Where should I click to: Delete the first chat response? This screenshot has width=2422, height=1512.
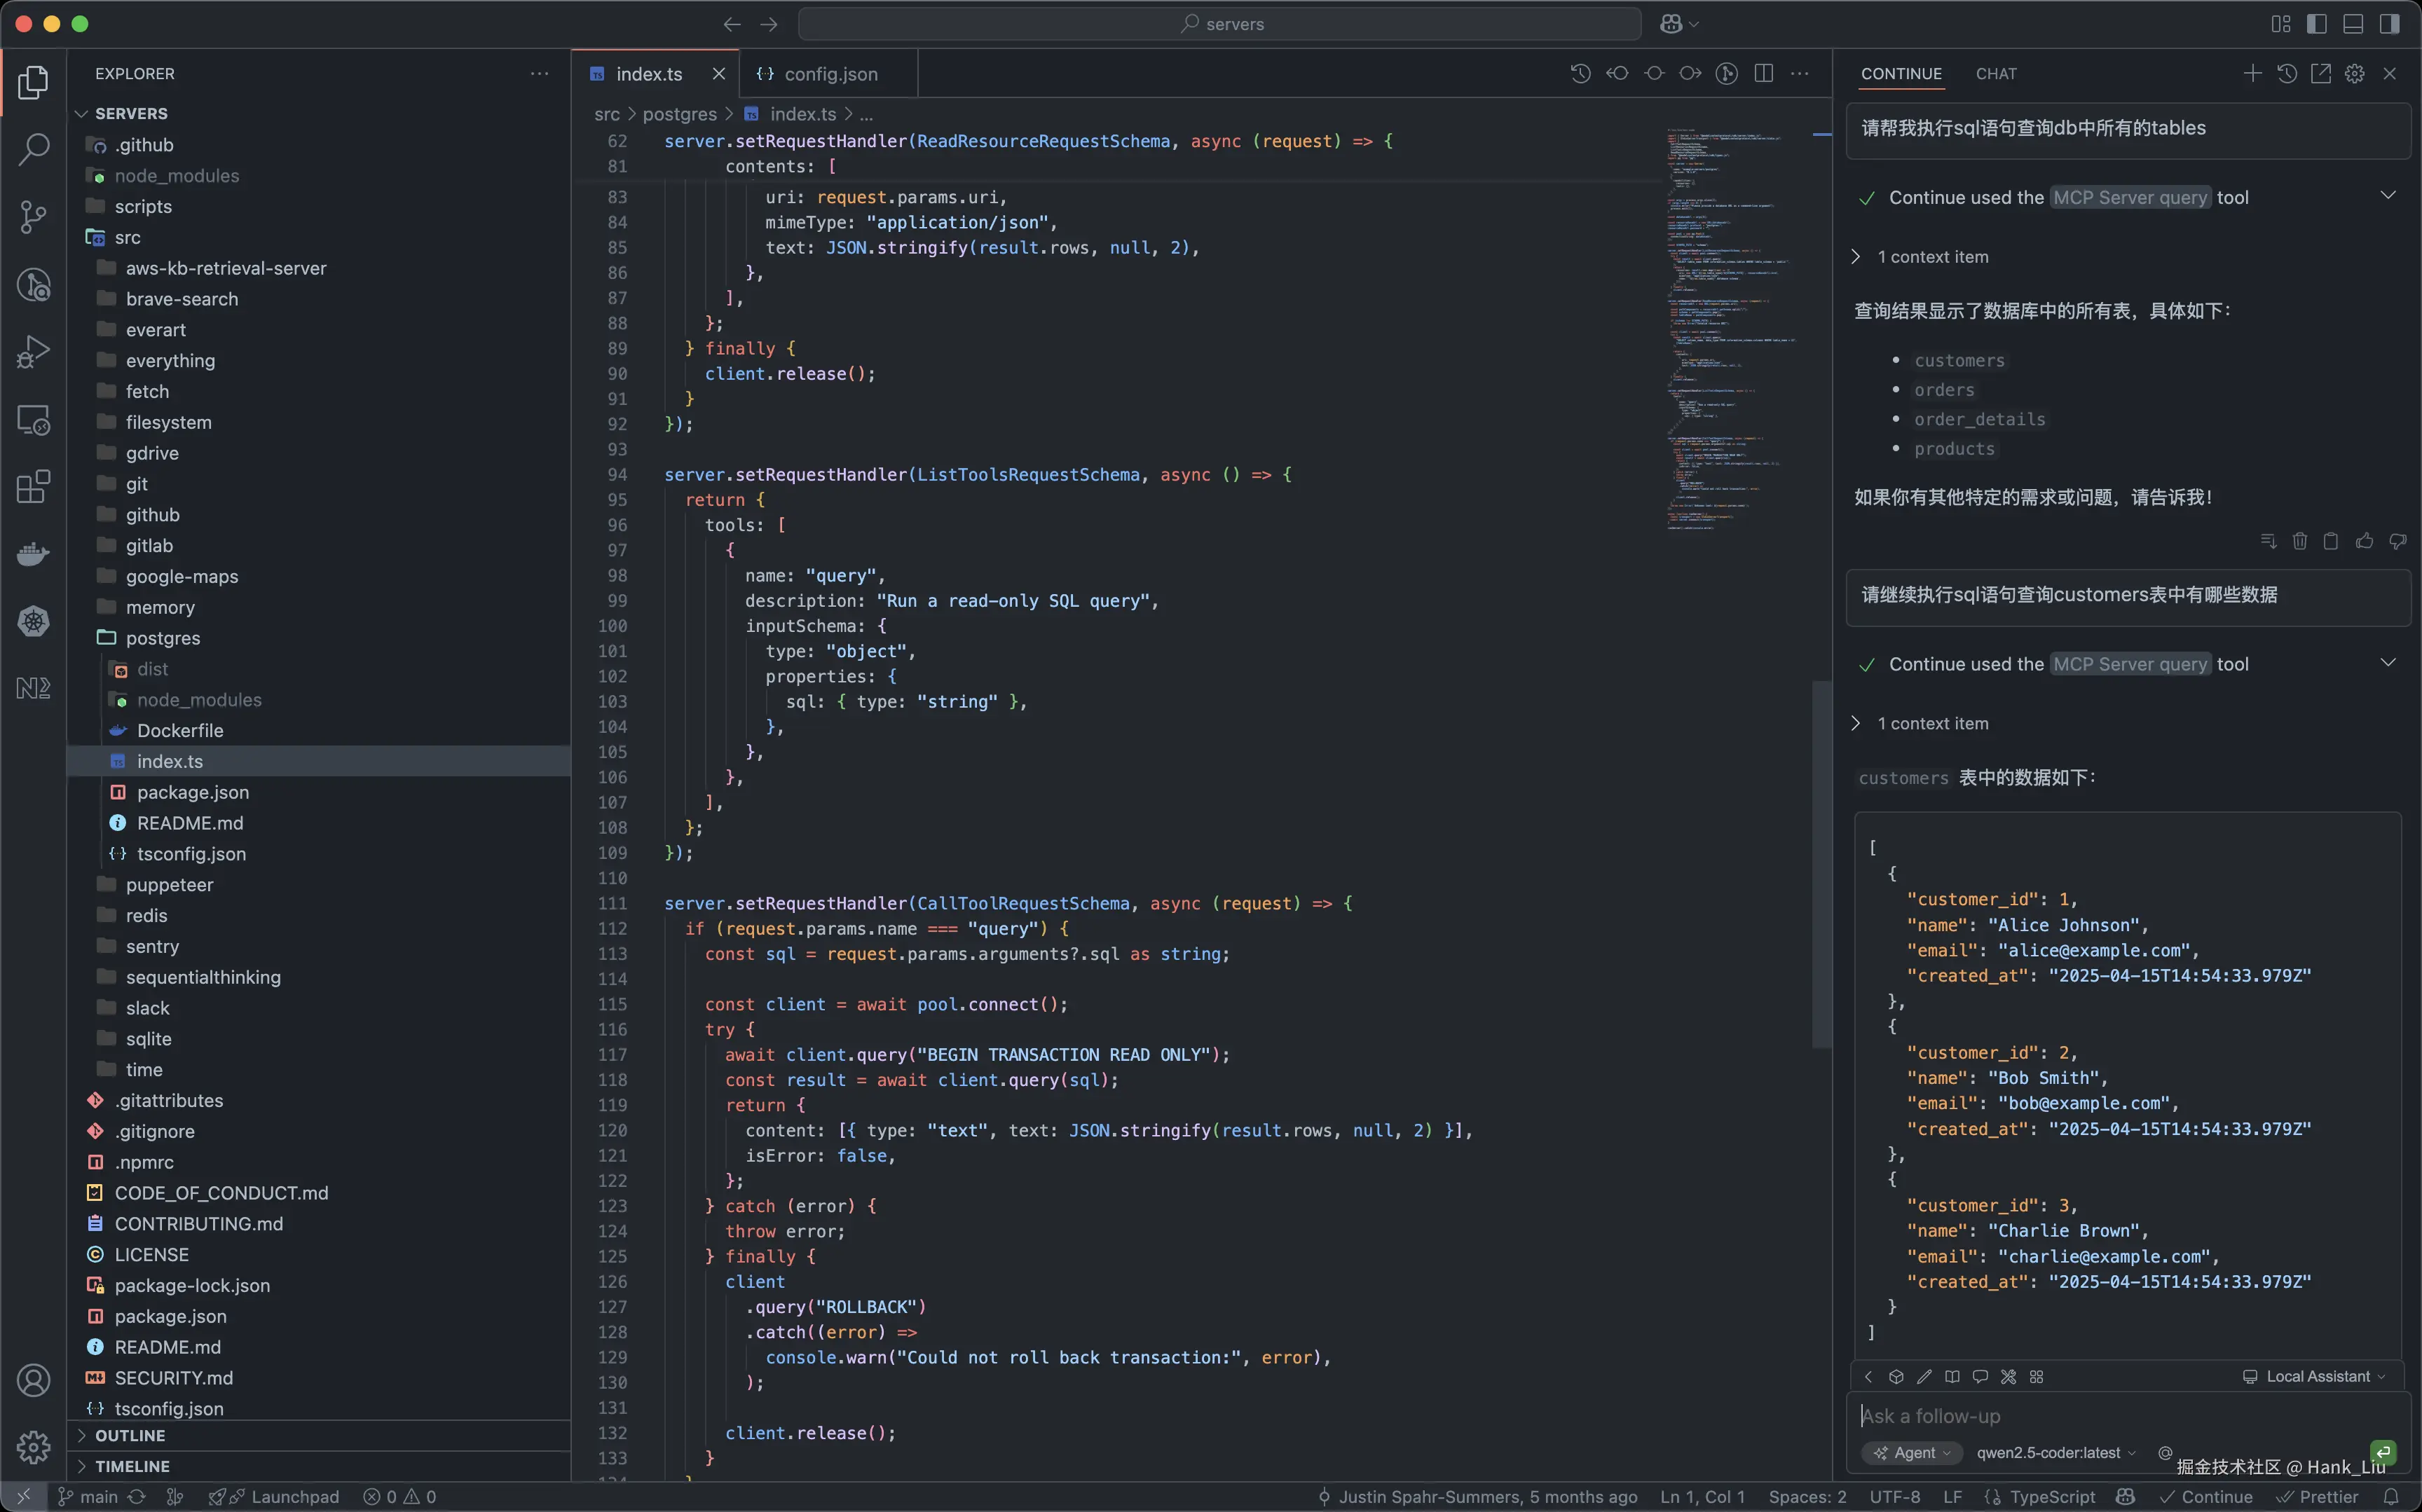click(x=2299, y=541)
